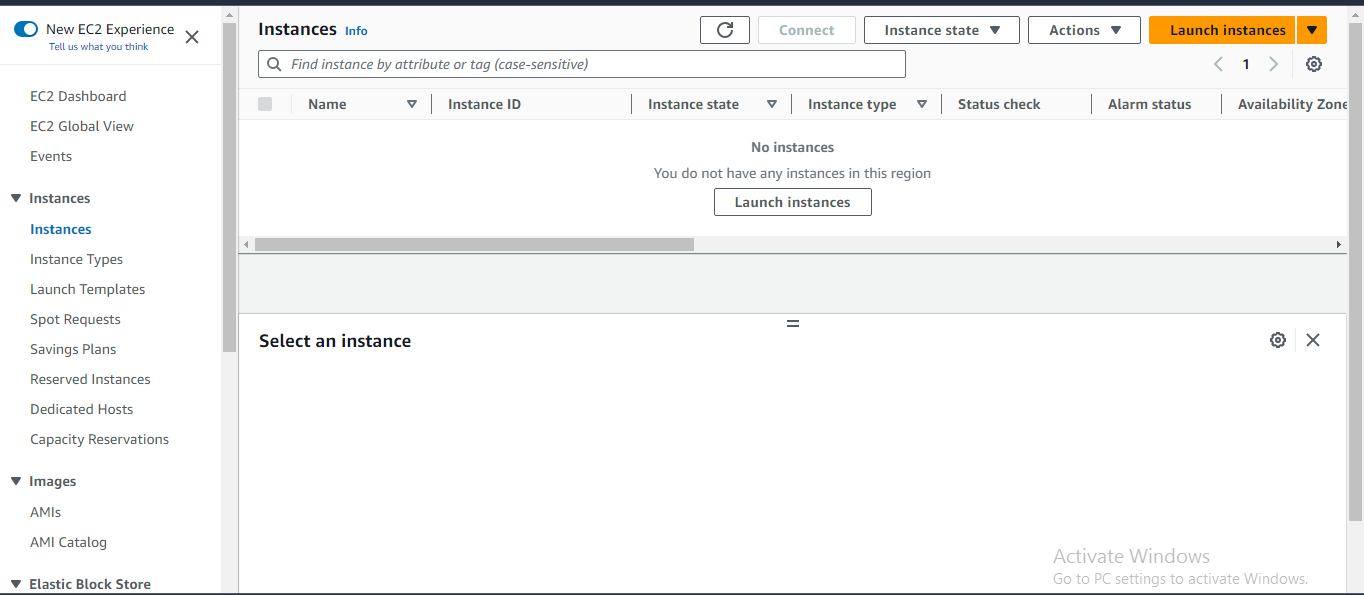
Task: Click the main page vertical scrollbar
Action: pyautogui.click(x=1356, y=270)
